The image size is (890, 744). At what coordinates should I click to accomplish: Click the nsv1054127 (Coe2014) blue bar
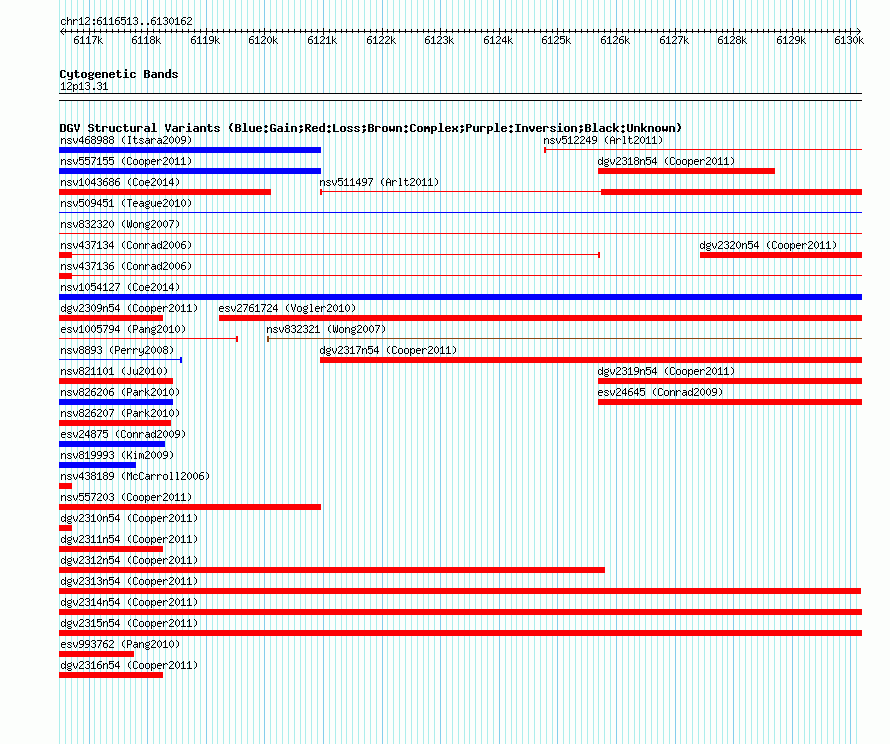[460, 297]
